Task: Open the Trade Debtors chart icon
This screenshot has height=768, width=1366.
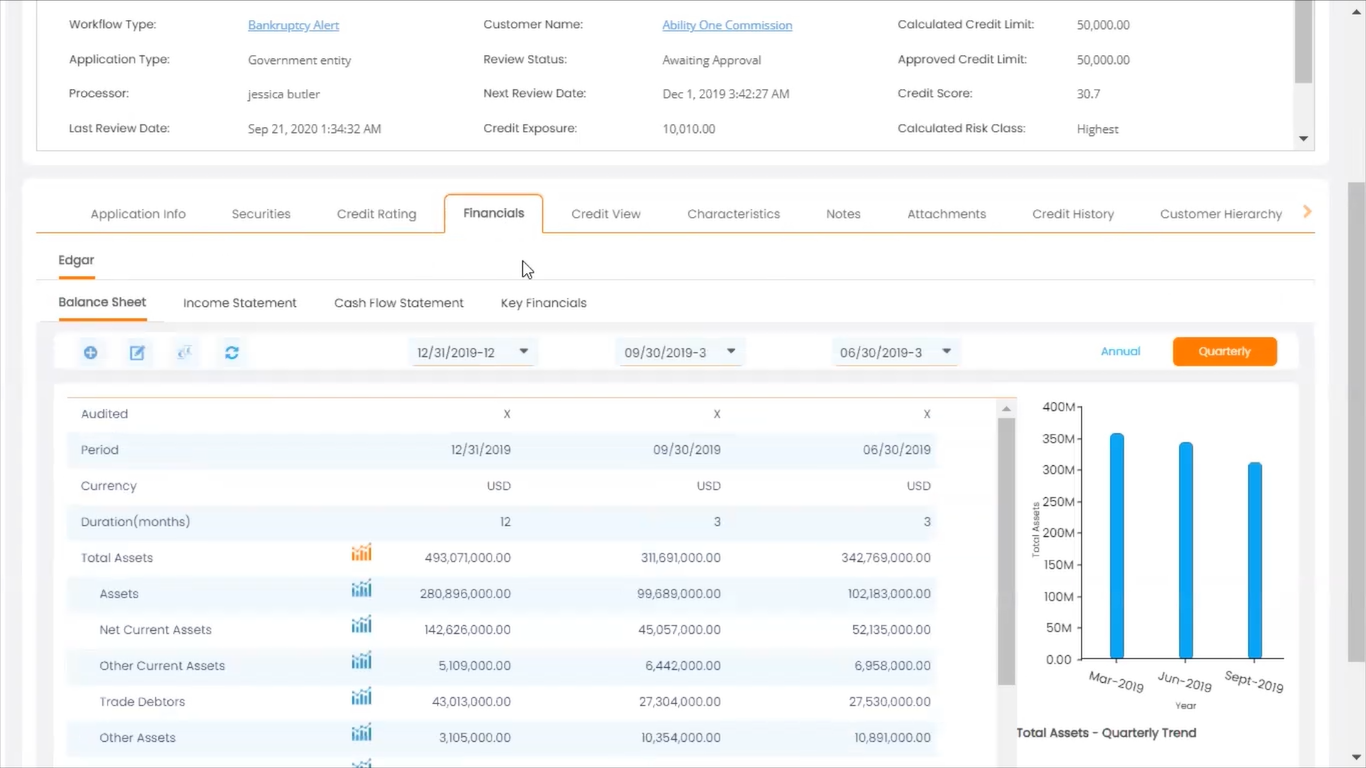Action: click(x=361, y=697)
